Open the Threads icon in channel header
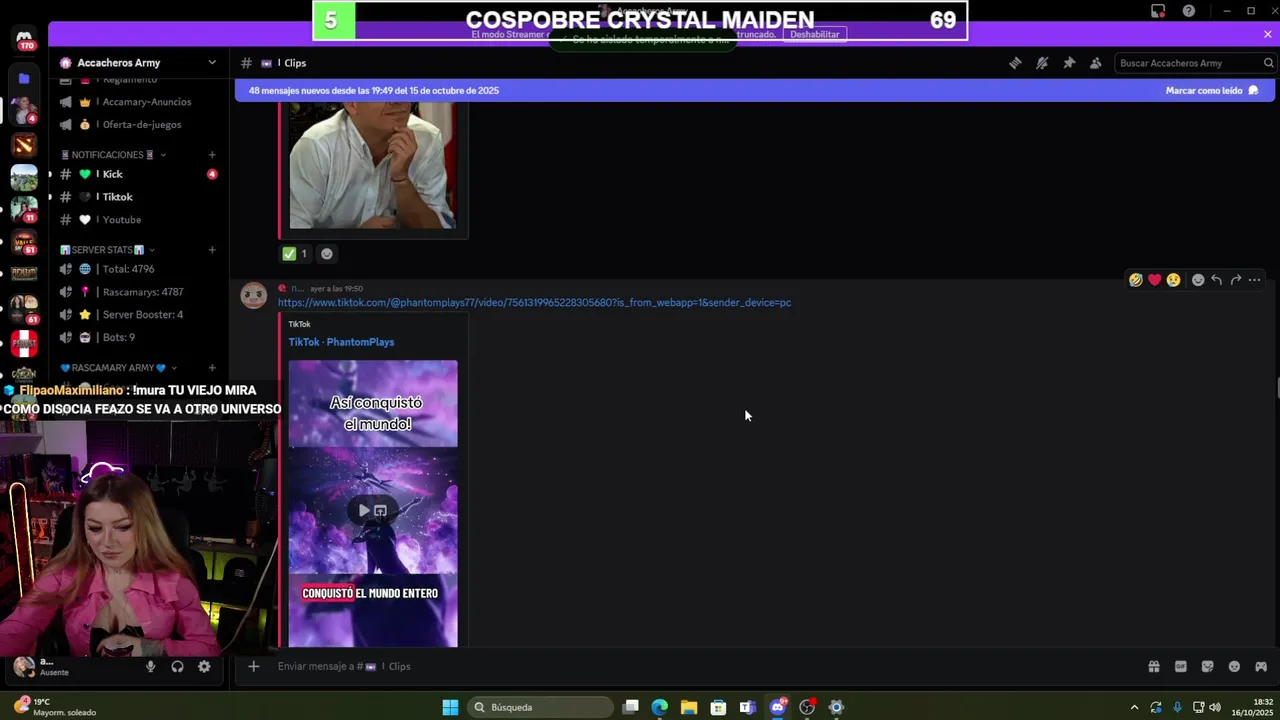This screenshot has width=1280, height=720. pos(1015,63)
